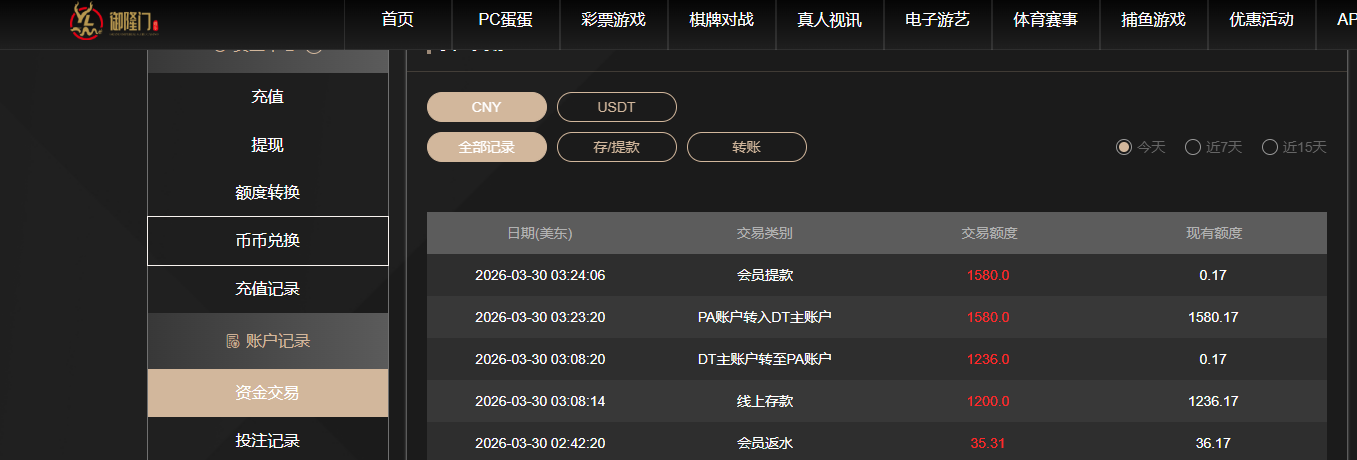Screen dimensions: 1357x460
Task: Click the DT主账户转至PA账户 entry
Action: click(x=765, y=359)
